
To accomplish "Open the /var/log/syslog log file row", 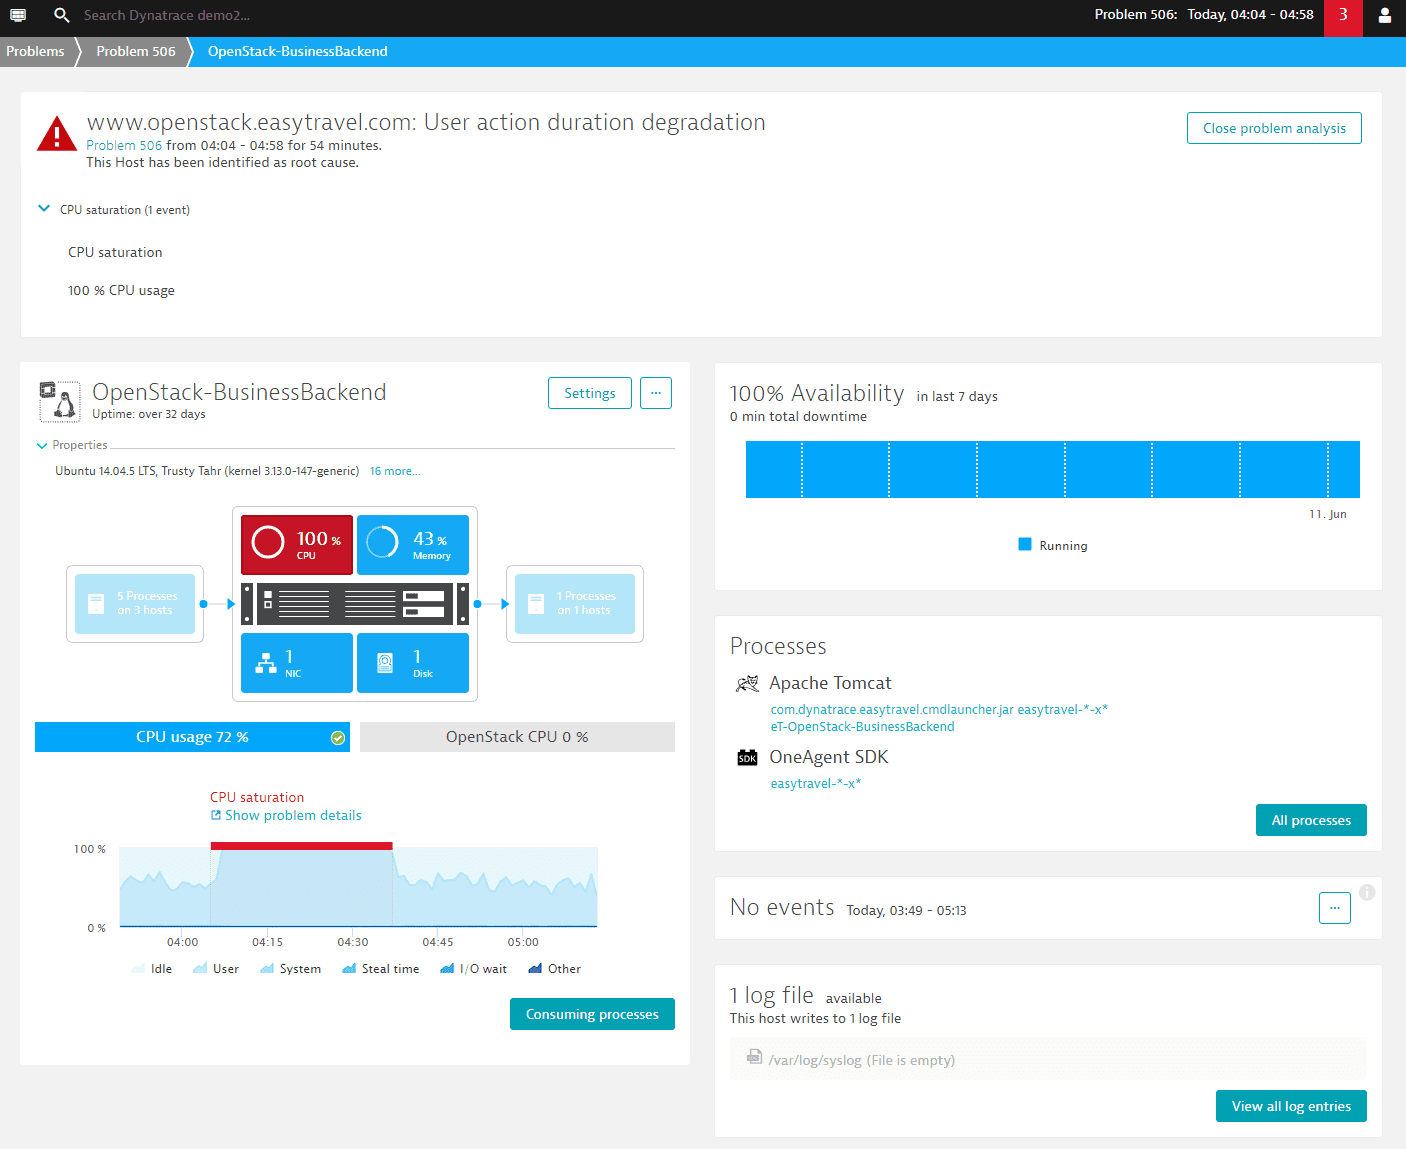I will pyautogui.click(x=1048, y=1060).
